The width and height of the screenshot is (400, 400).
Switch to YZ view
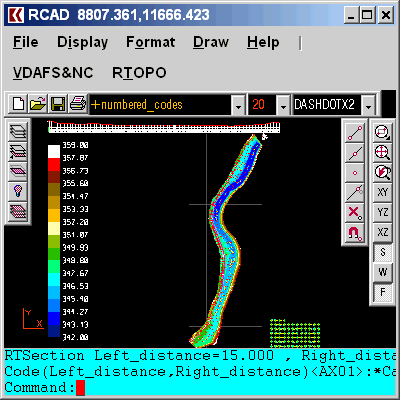[382, 212]
